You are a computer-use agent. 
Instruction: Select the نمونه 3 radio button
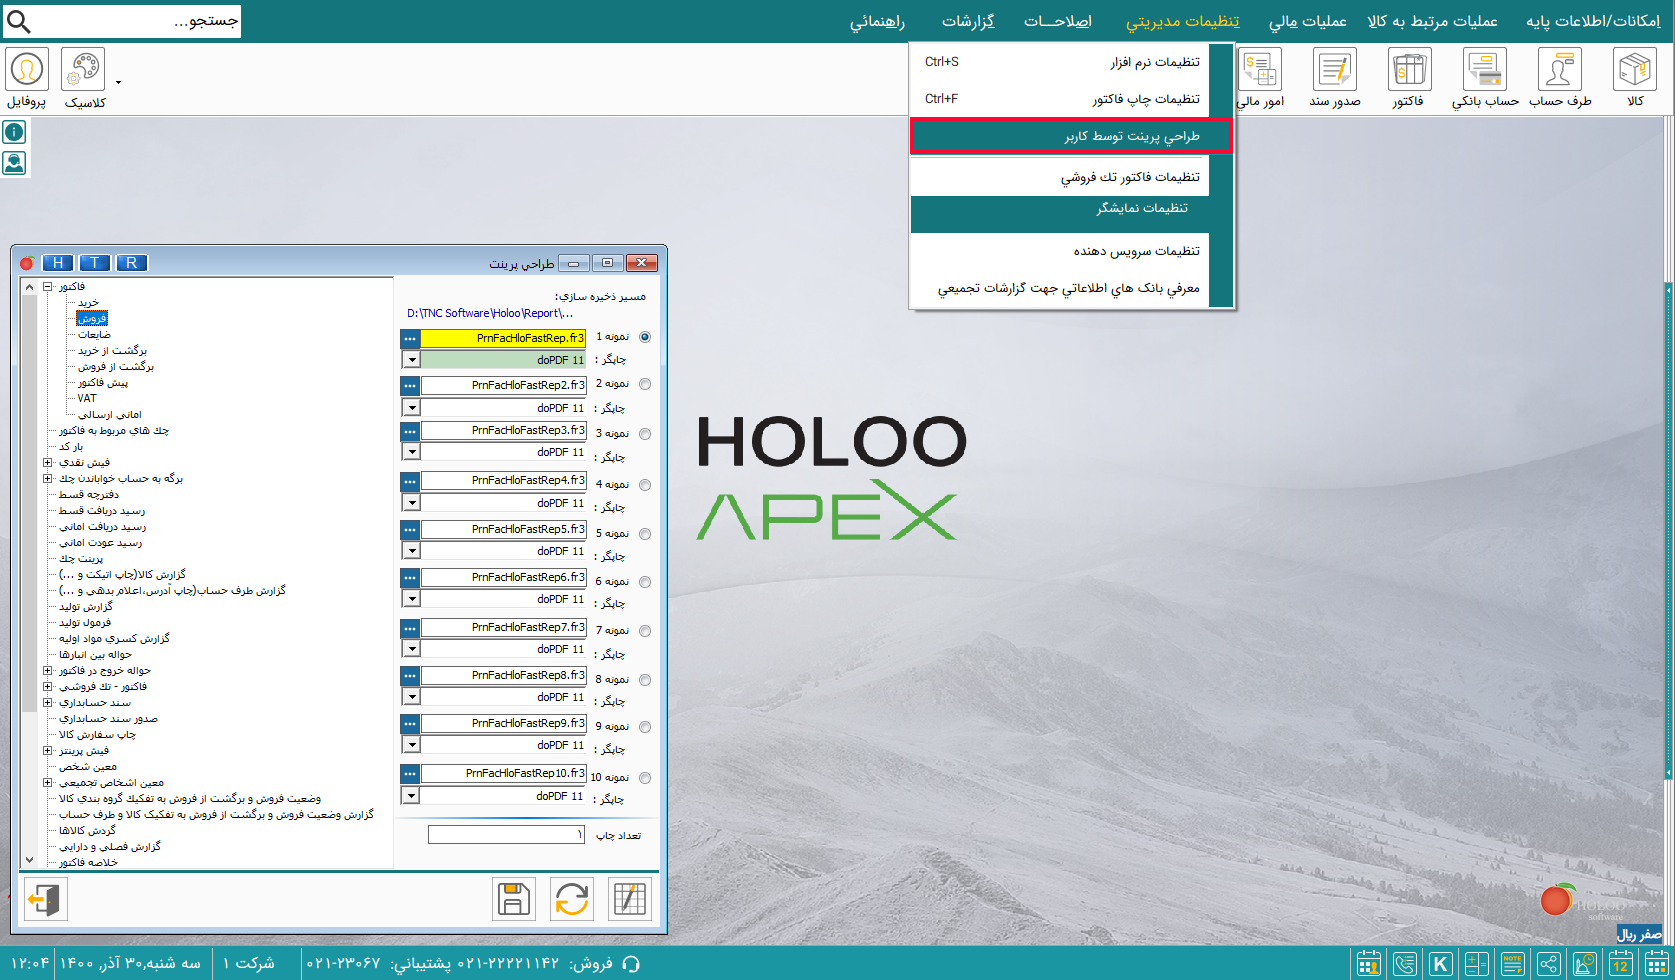tap(645, 434)
